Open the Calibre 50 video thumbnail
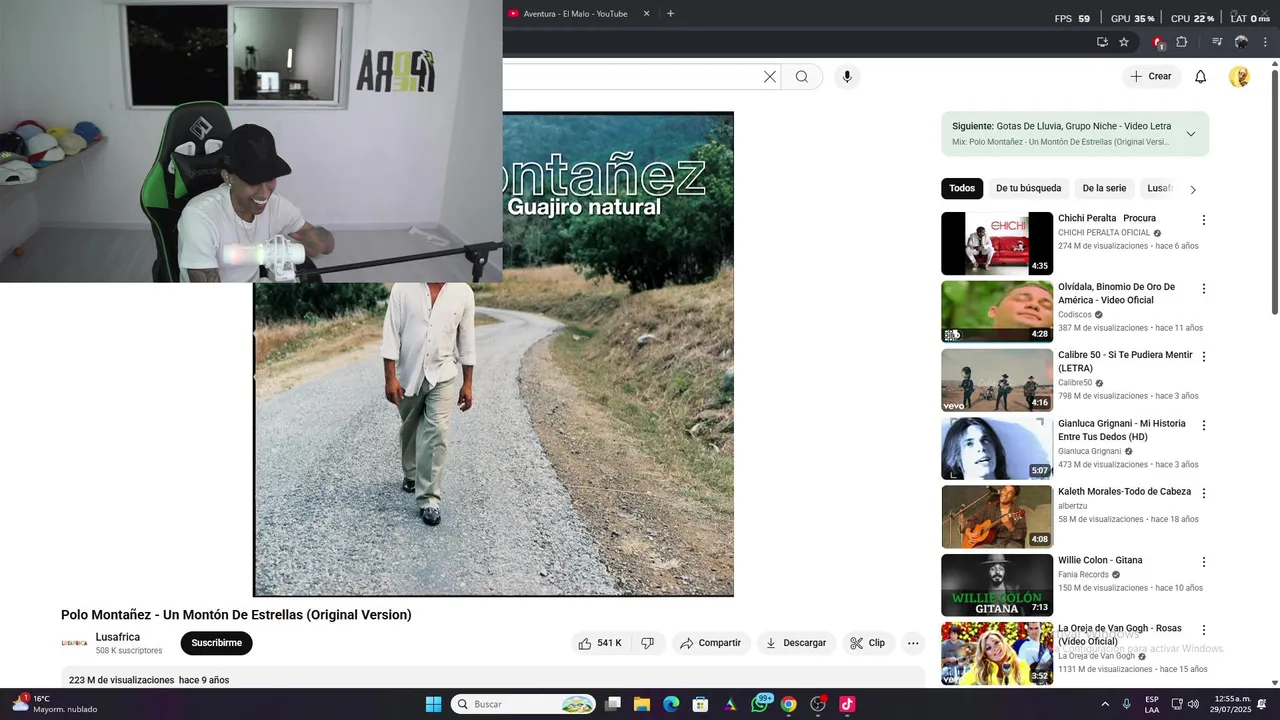 (997, 380)
